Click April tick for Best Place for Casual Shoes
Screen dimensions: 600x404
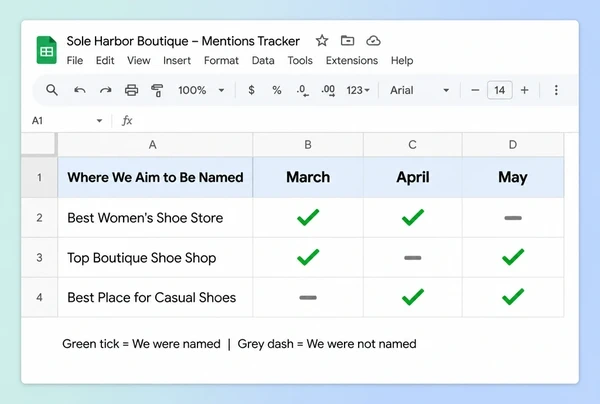(x=412, y=297)
